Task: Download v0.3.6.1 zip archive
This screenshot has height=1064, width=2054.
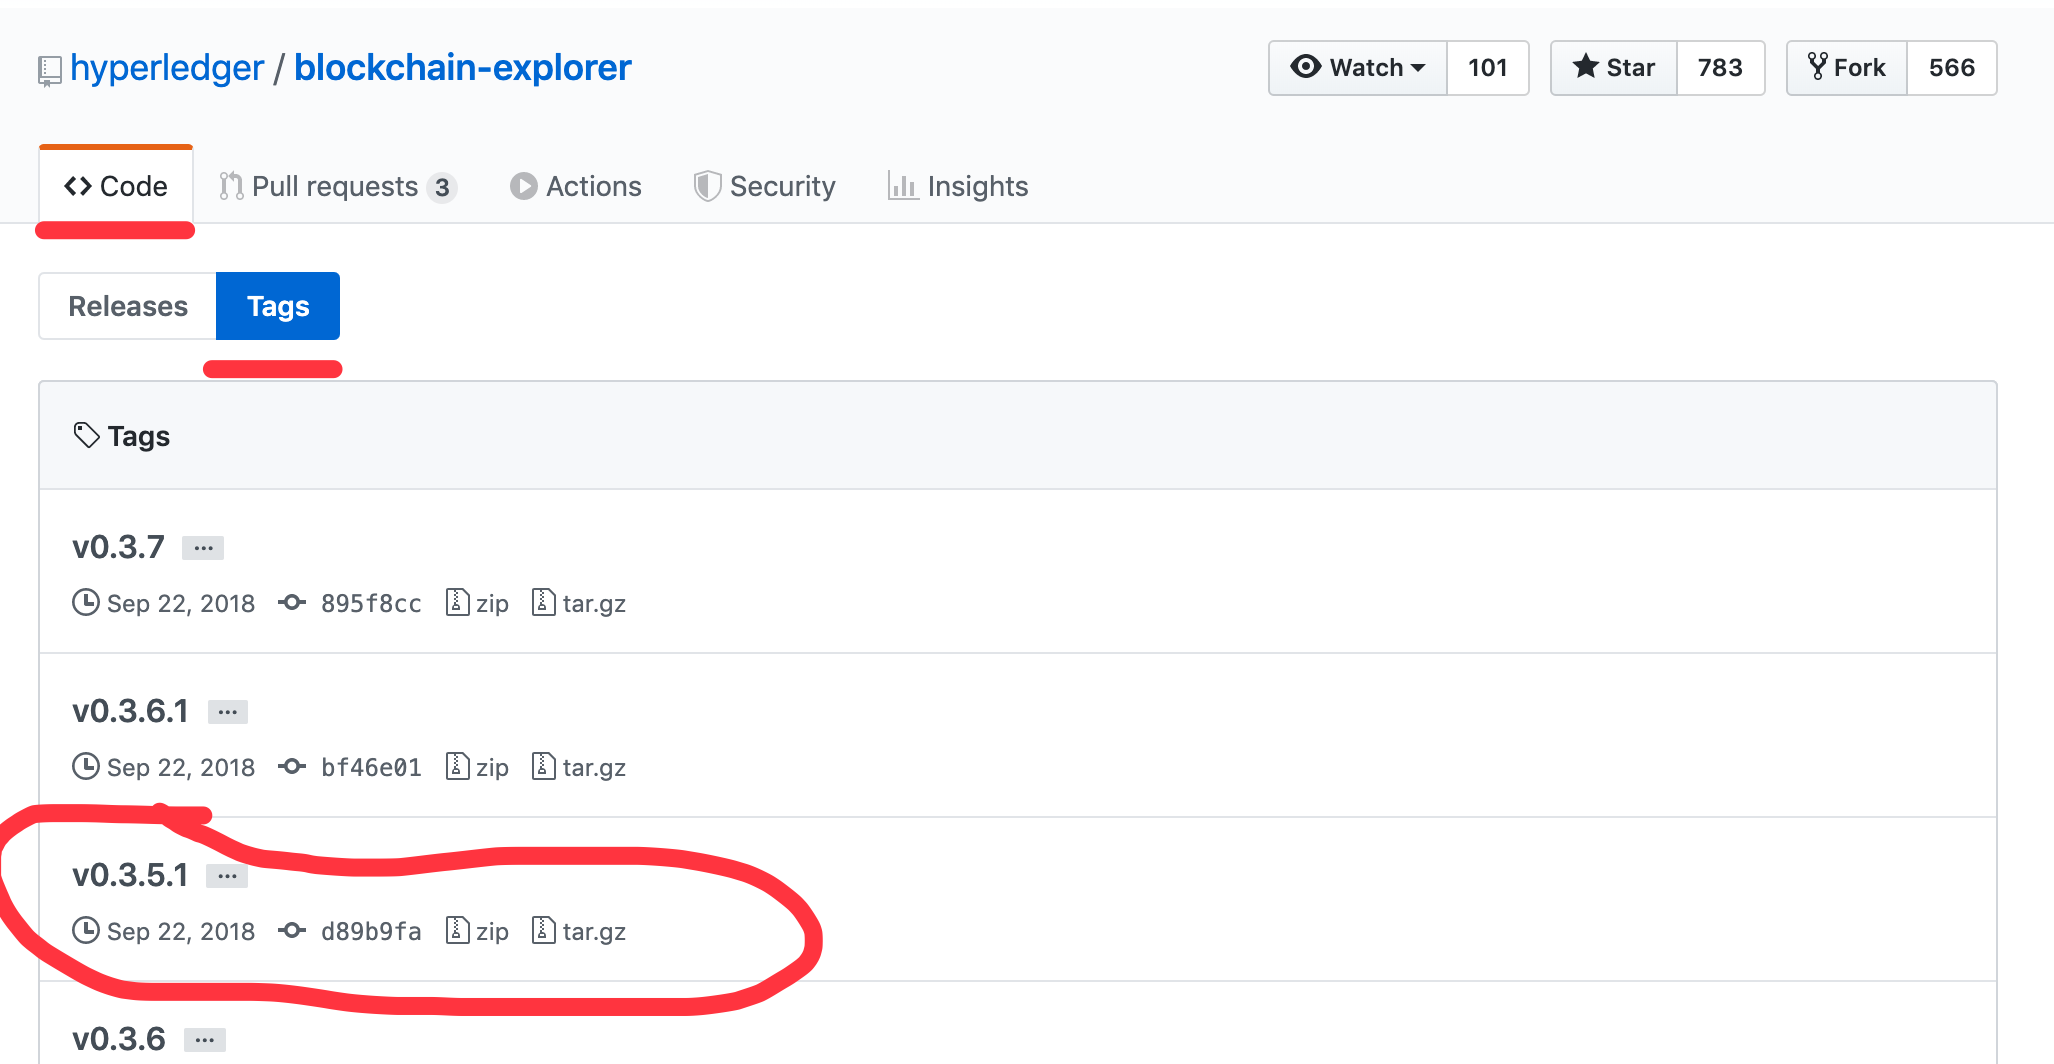Action: [477, 767]
